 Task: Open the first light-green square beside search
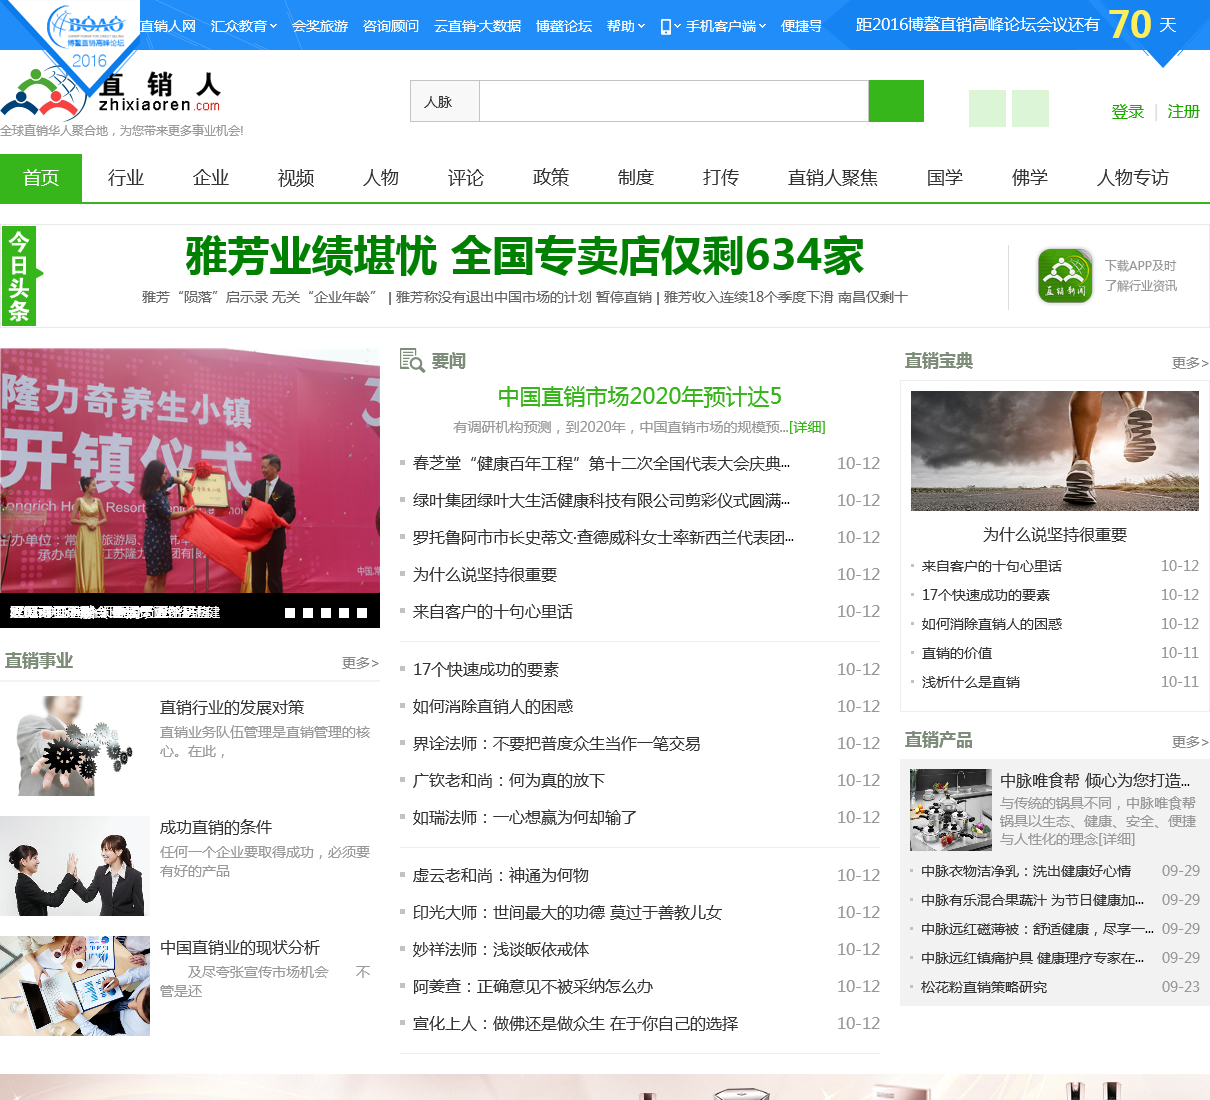coord(987,108)
